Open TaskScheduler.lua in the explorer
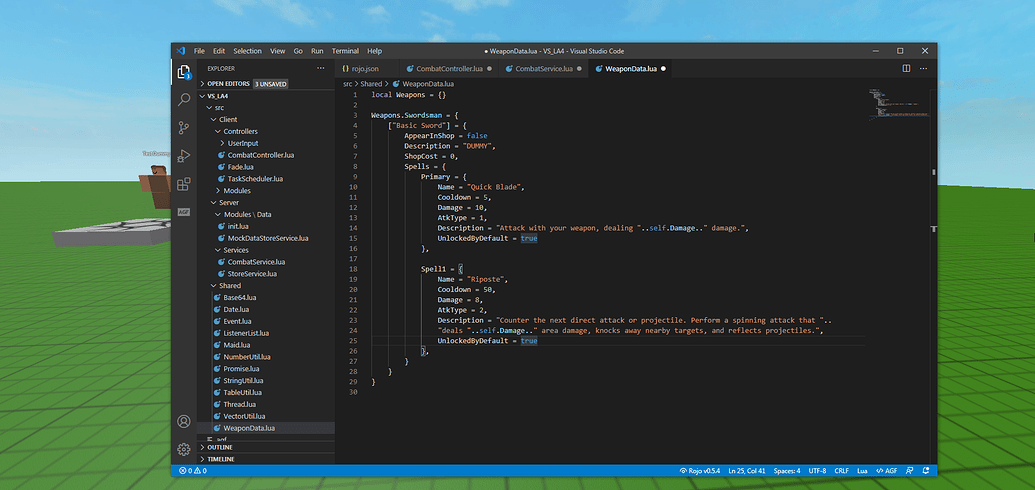This screenshot has height=490, width=1035. pyautogui.click(x=266, y=179)
